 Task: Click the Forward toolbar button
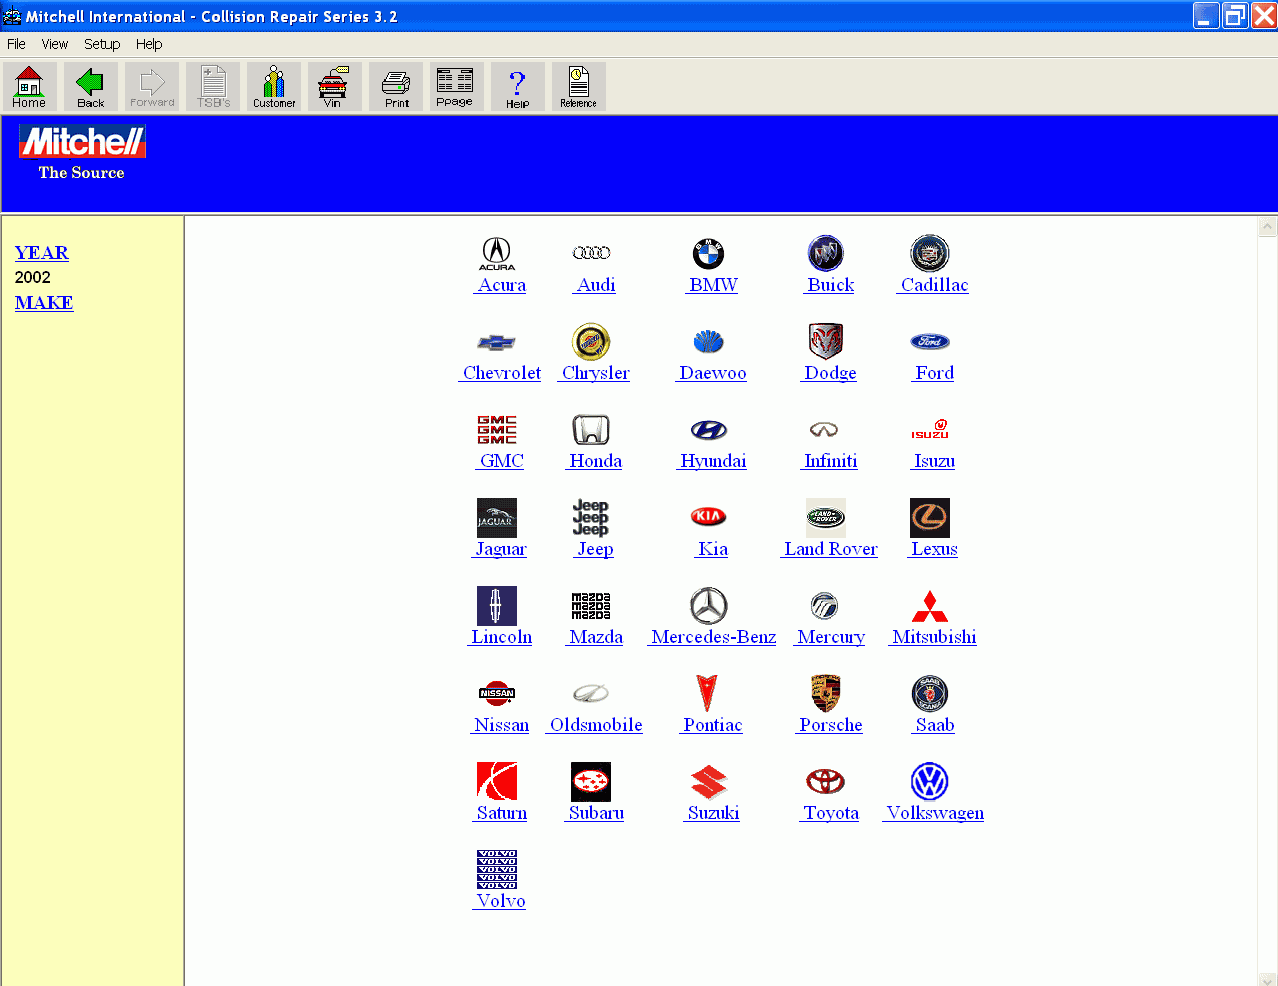152,87
